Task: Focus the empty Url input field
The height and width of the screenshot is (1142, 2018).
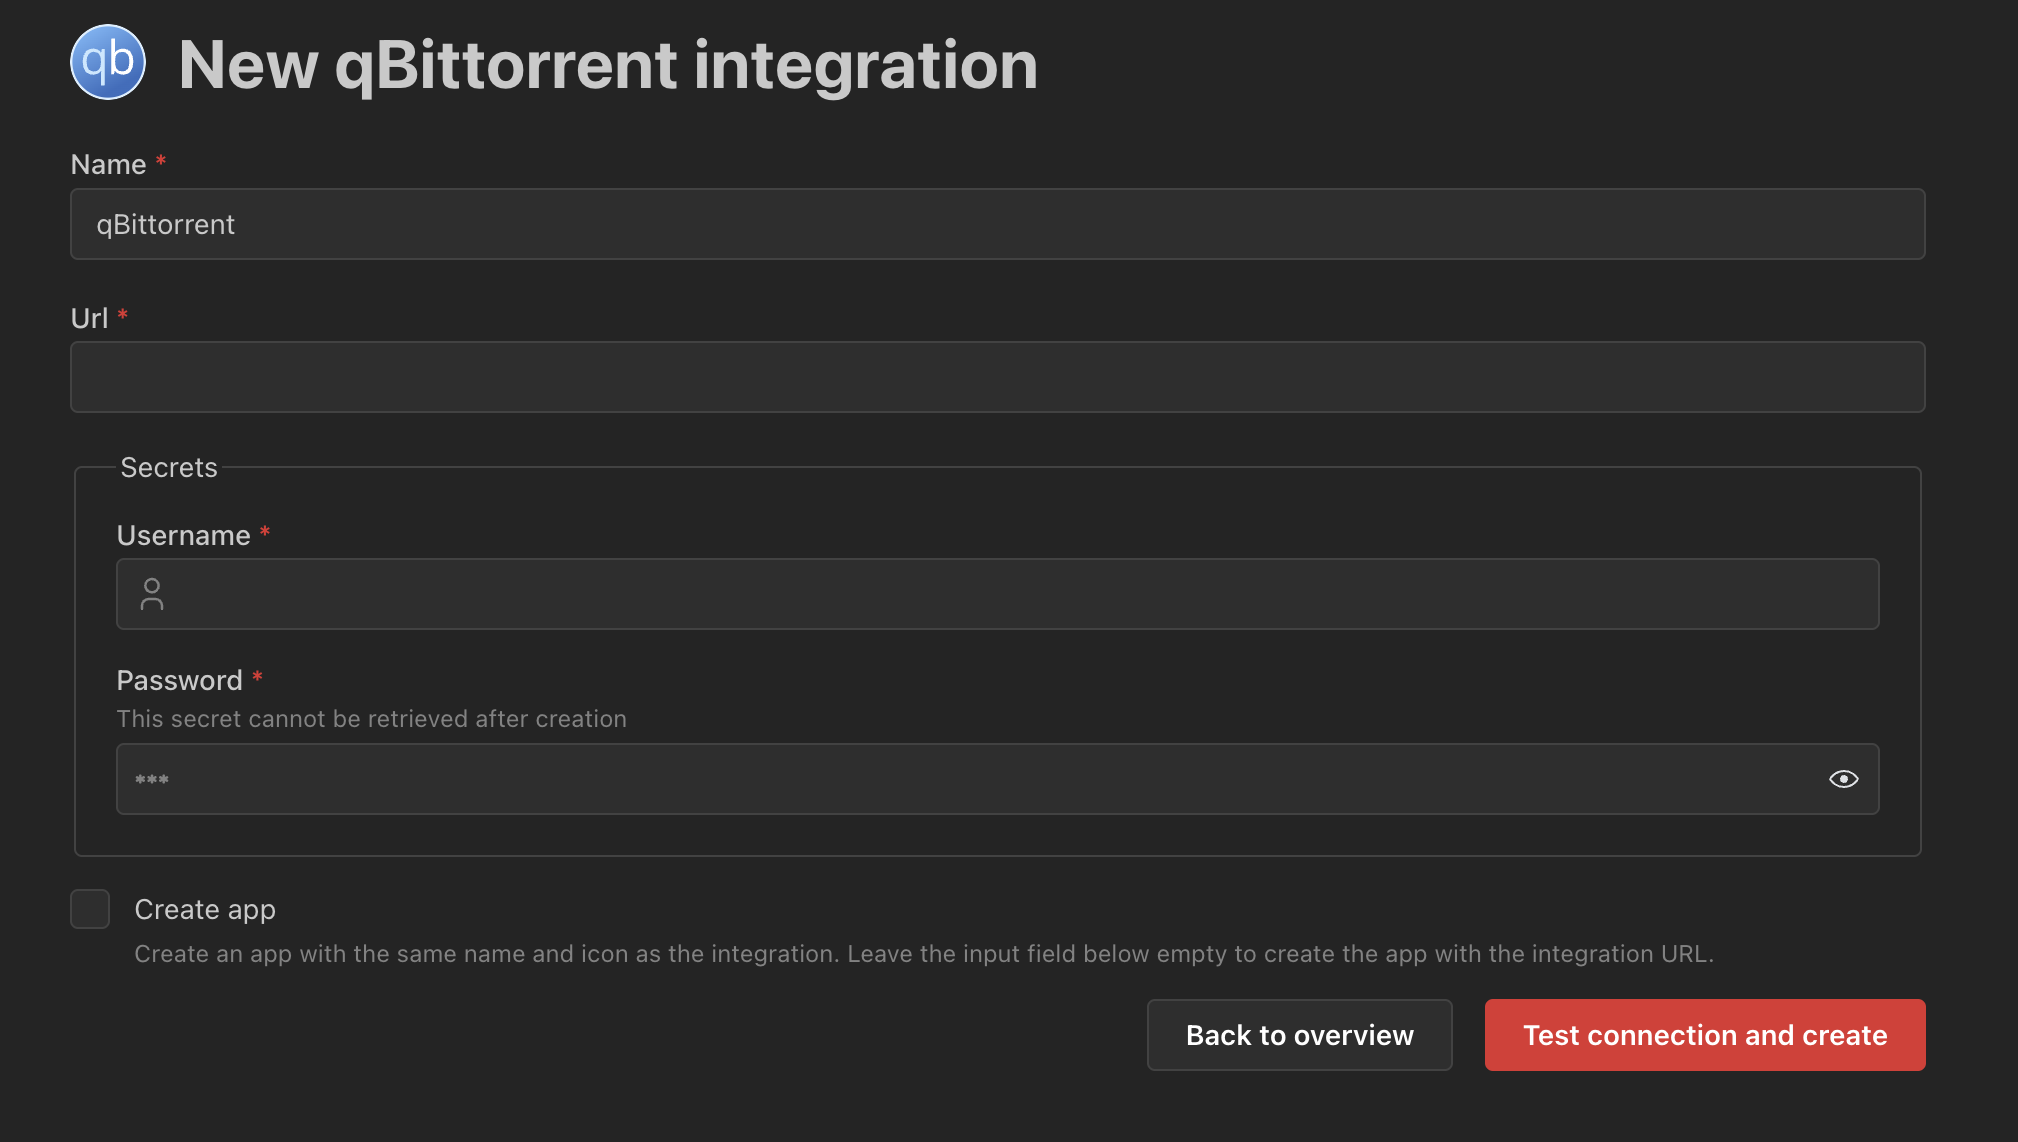Action: (x=997, y=377)
